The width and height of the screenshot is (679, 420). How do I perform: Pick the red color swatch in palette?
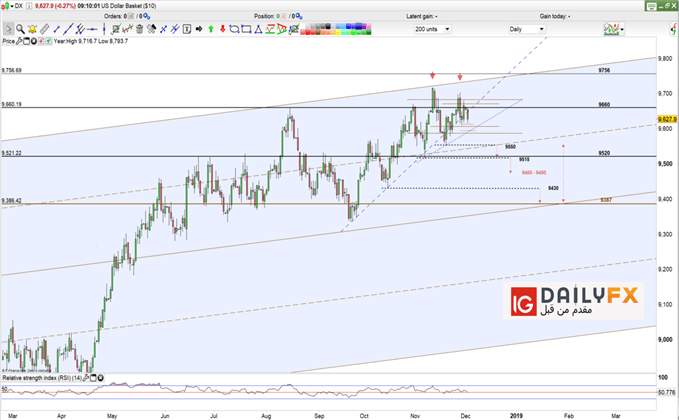309,32
